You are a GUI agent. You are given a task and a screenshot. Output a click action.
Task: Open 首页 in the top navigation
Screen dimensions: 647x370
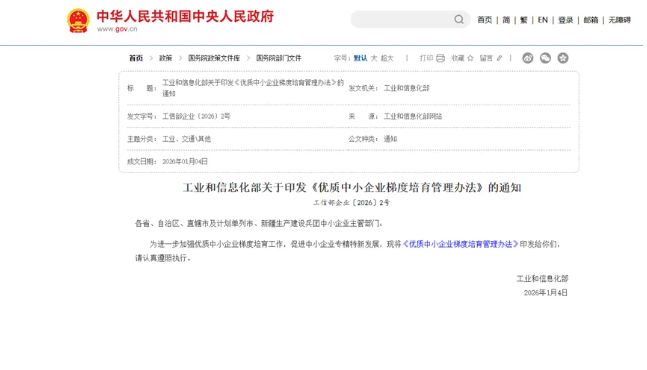(484, 20)
